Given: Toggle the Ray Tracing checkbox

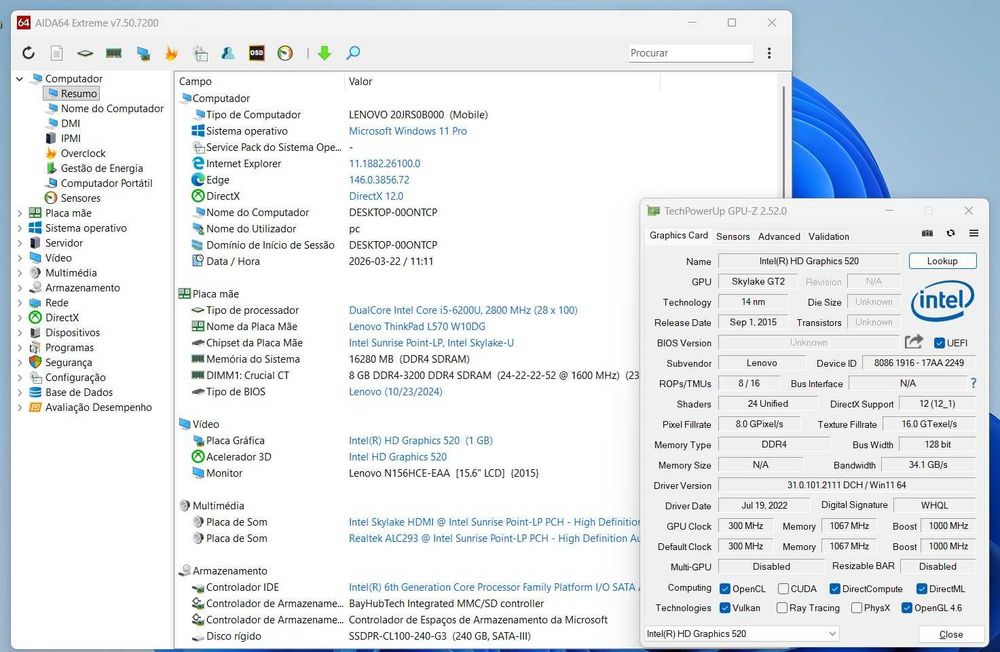Looking at the screenshot, I should click(782, 607).
